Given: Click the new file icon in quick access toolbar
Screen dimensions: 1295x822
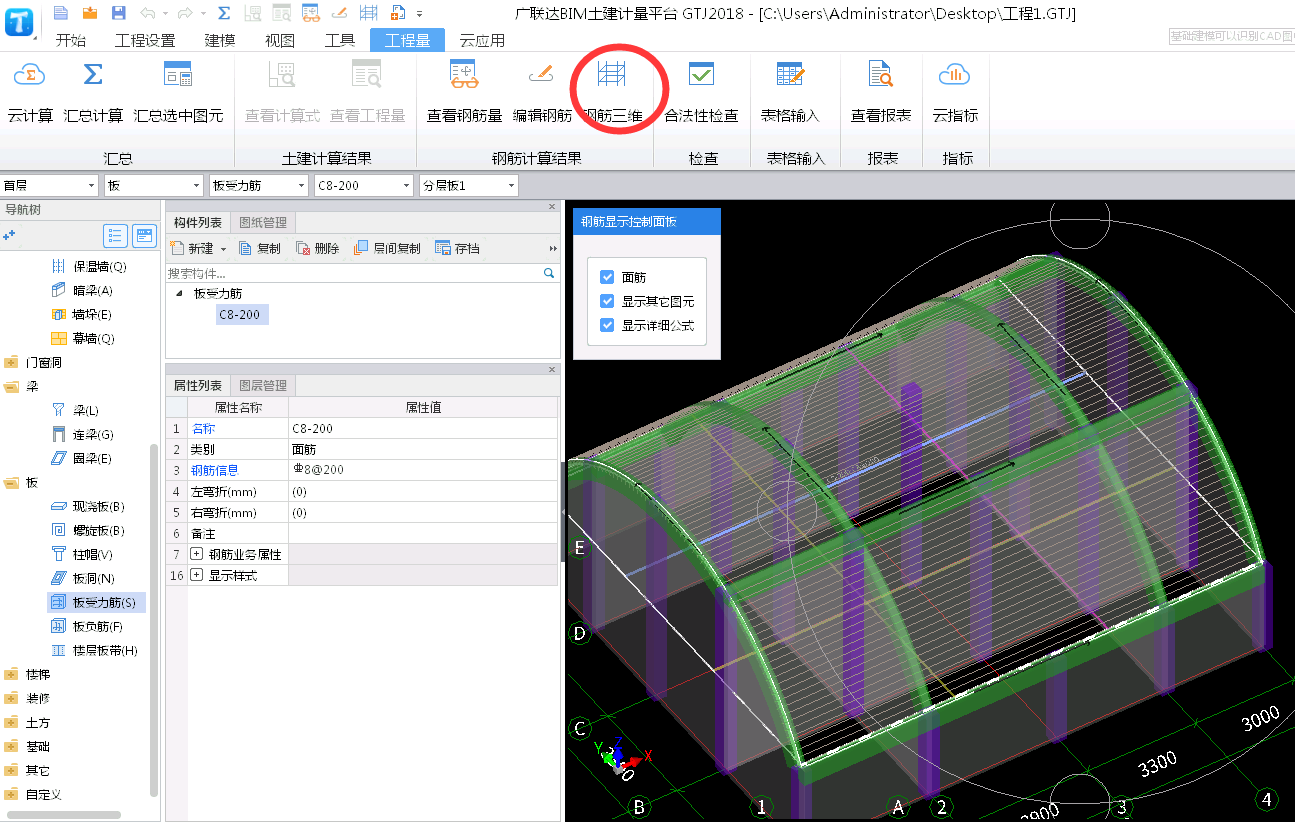Looking at the screenshot, I should pos(61,12).
